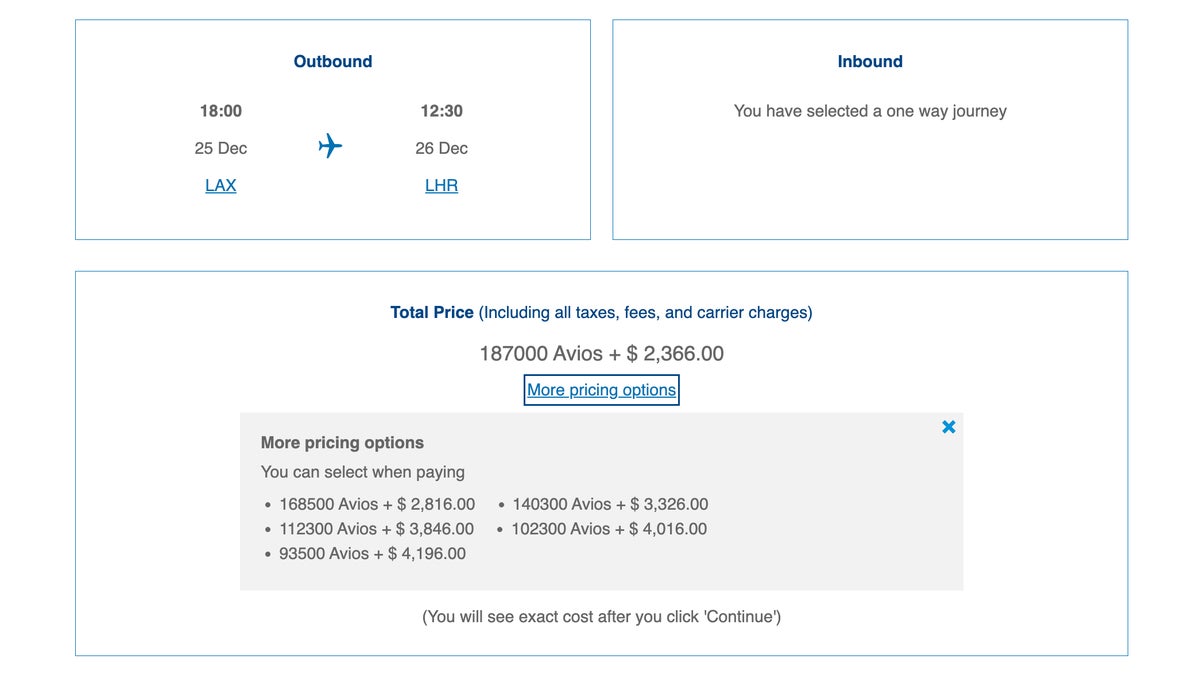Click the Inbound panel header

click(x=869, y=61)
